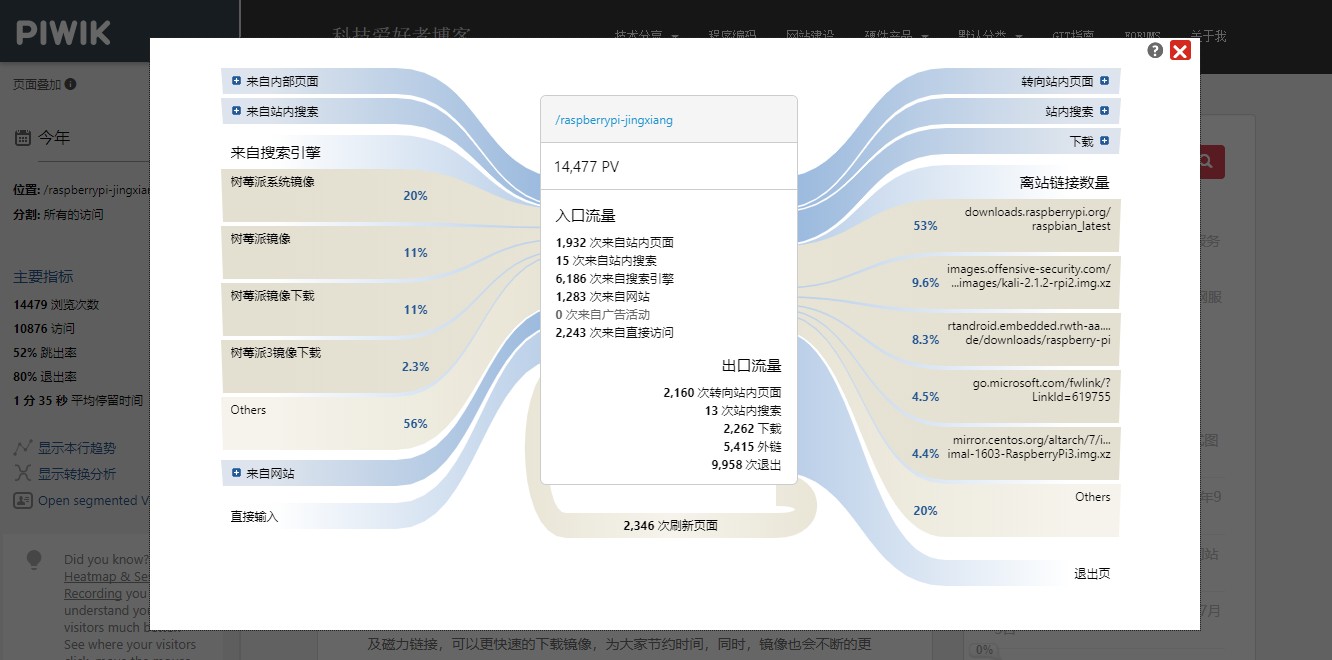1332x660 pixels.
Task: Click 2,243 次来自直接访问 row
Action: coord(614,332)
